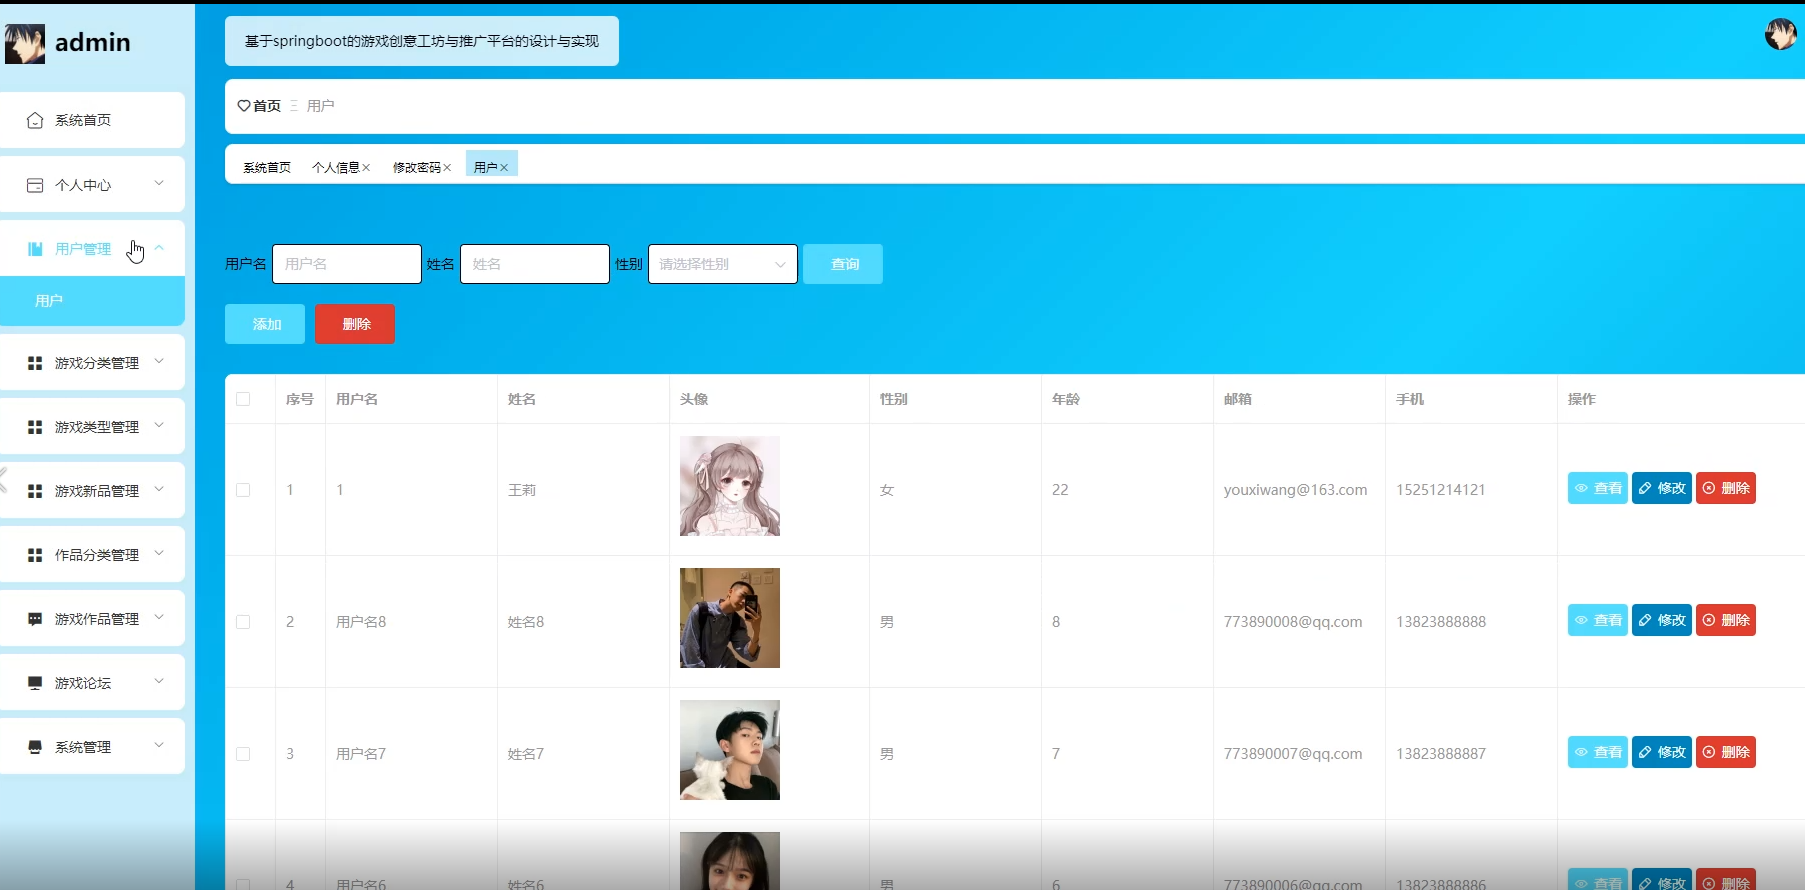Collapse the sidebar using the left-edge arrow

point(4,480)
